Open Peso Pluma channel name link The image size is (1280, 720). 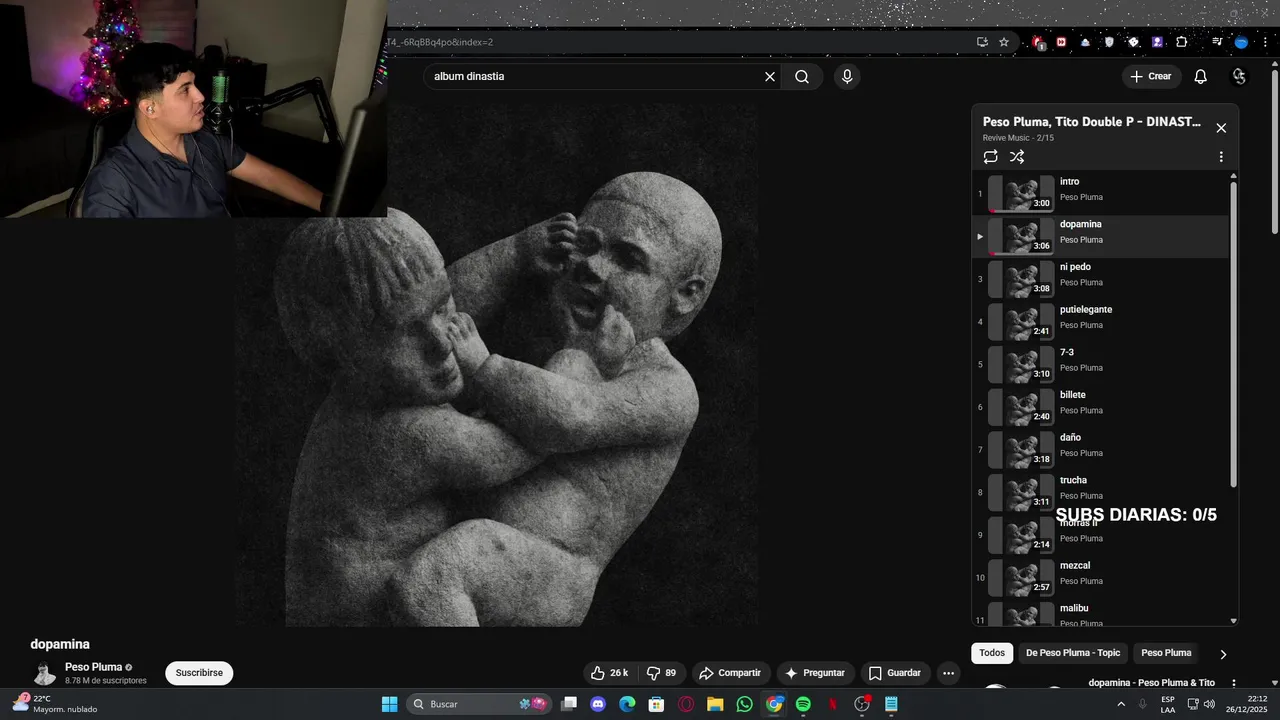[x=93, y=667]
